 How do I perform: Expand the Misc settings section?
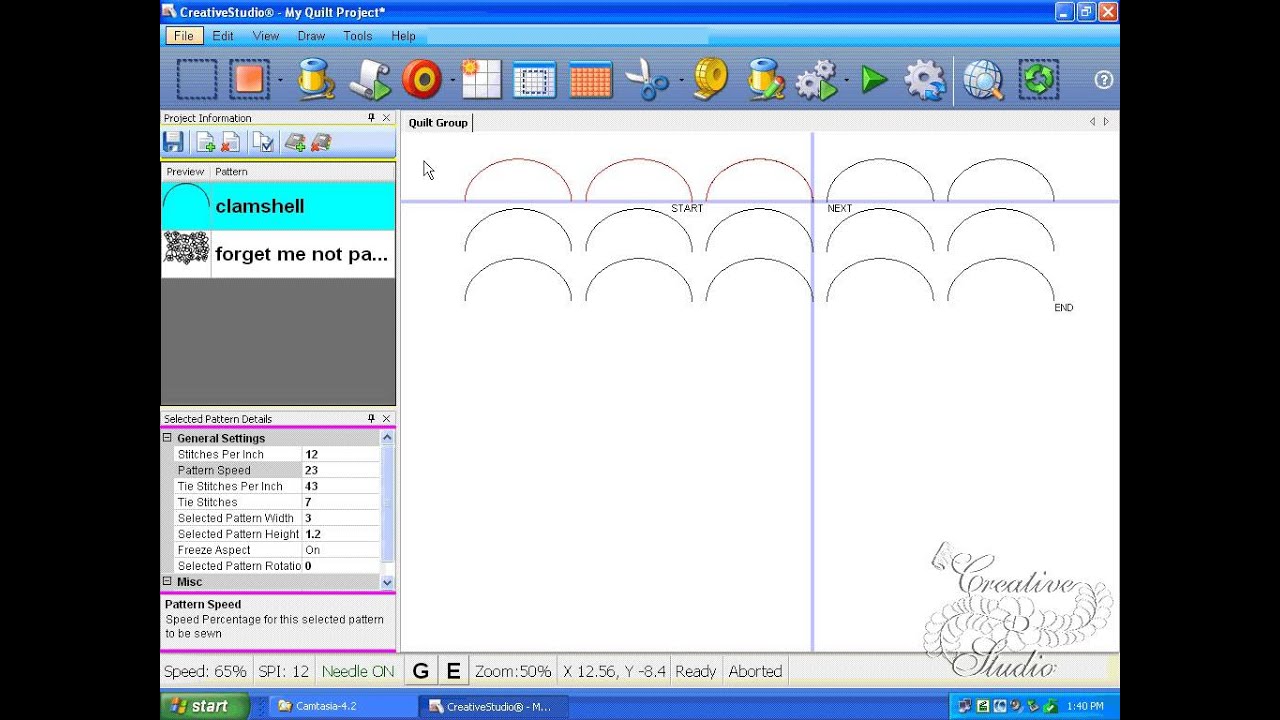[x=168, y=581]
